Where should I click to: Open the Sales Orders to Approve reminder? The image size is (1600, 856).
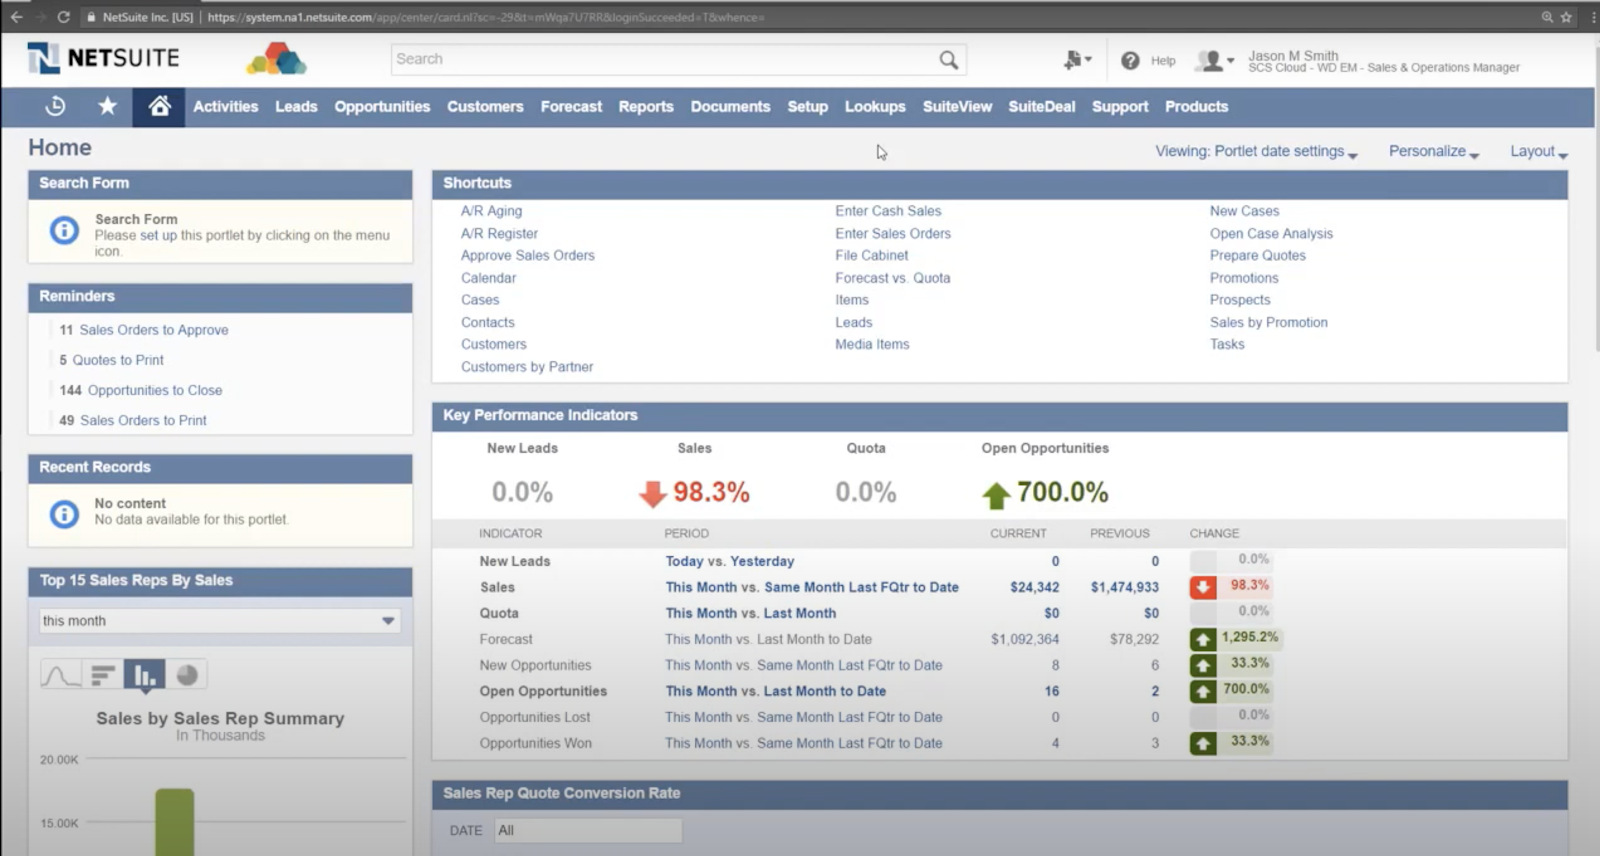click(154, 330)
